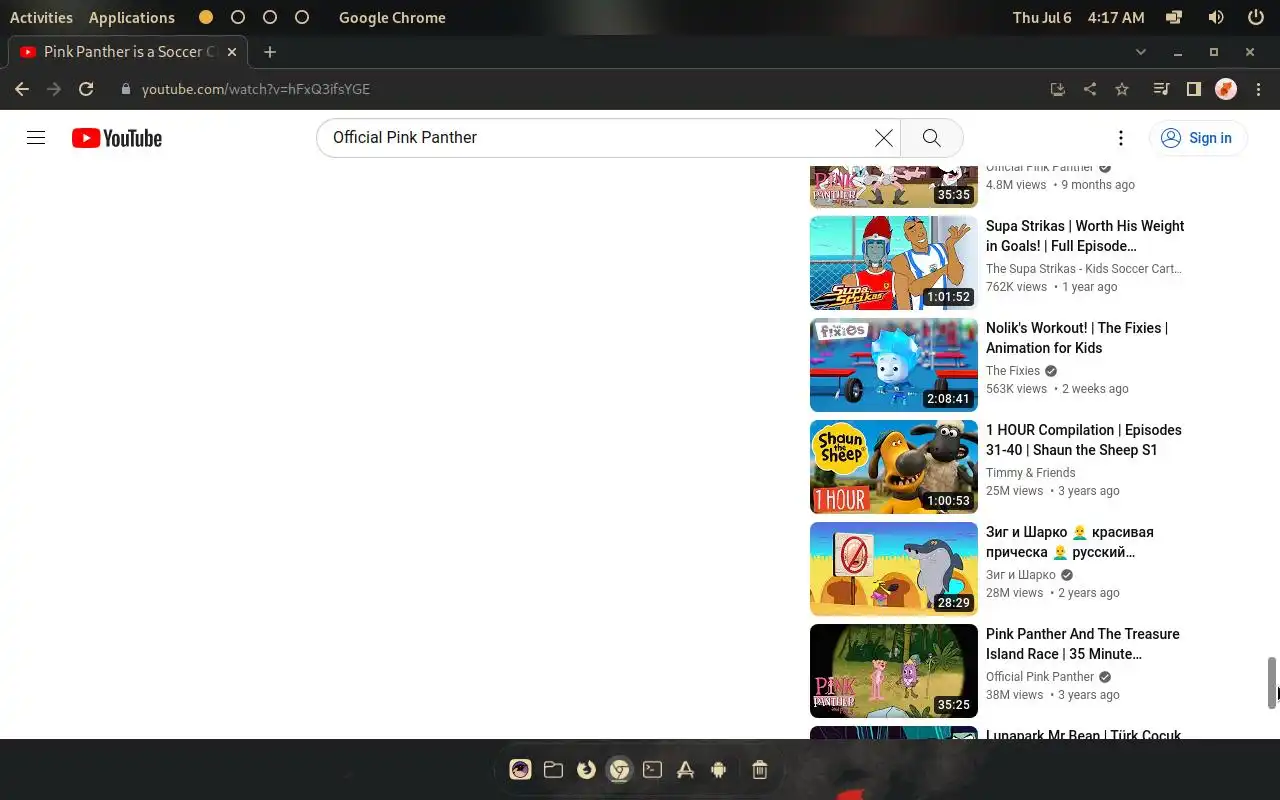Viewport: 1280px width, 800px height.
Task: Toggle the Chrome side panel icon
Action: (1193, 89)
